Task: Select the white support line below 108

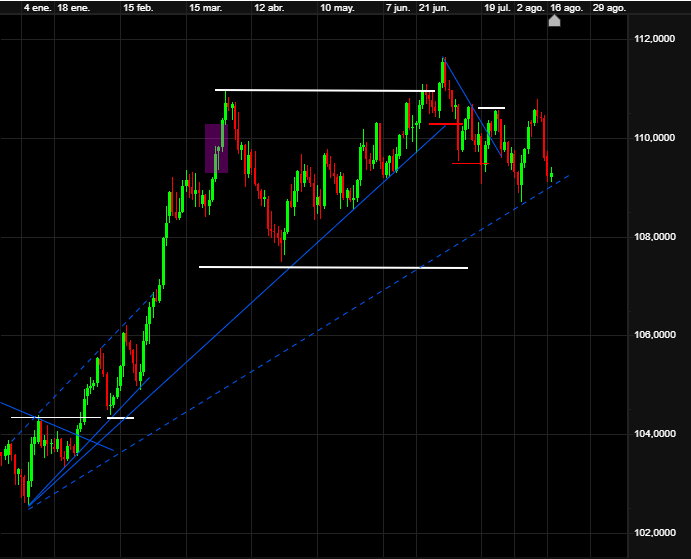Action: point(333,267)
